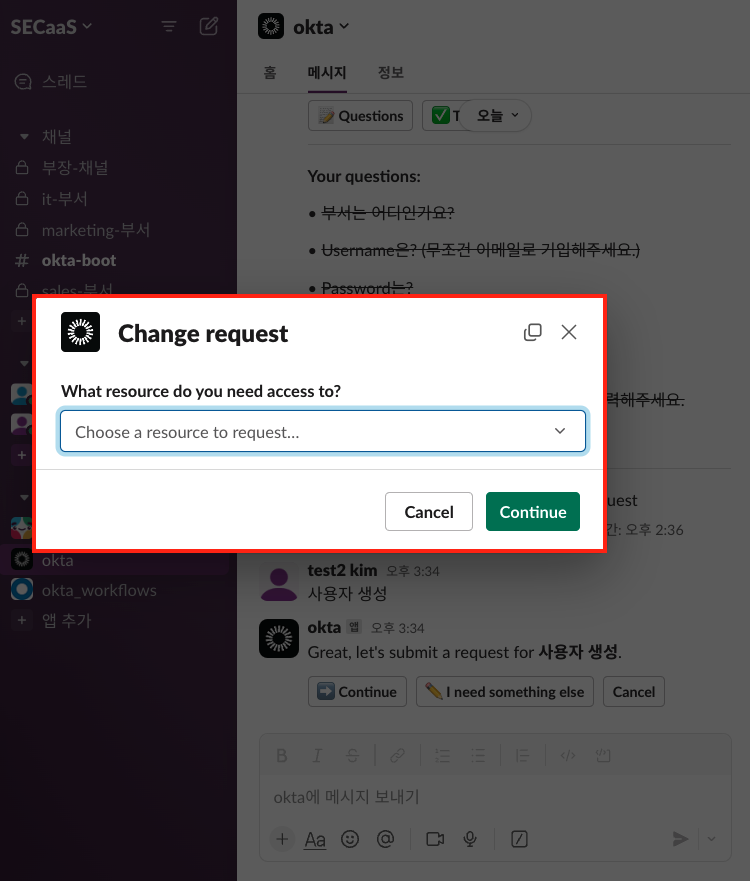Expand the SECaaS workspace menu
750x881 pixels.
pyautogui.click(x=51, y=26)
